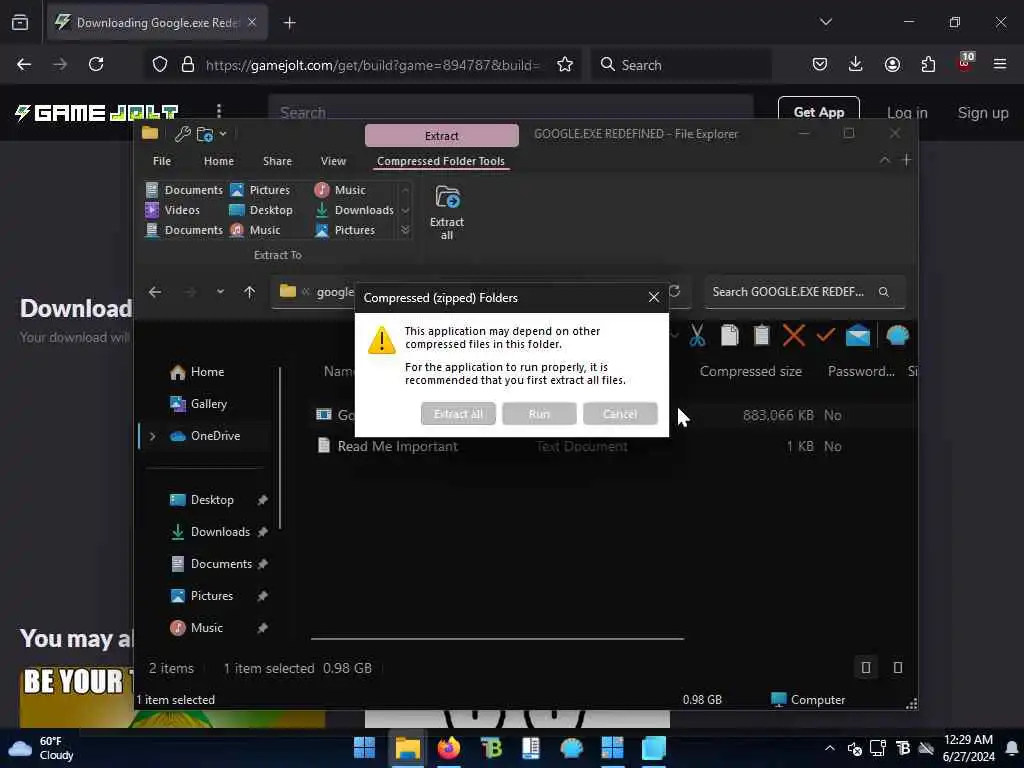
Task: Click Get App on Game Jolt
Action: point(818,112)
